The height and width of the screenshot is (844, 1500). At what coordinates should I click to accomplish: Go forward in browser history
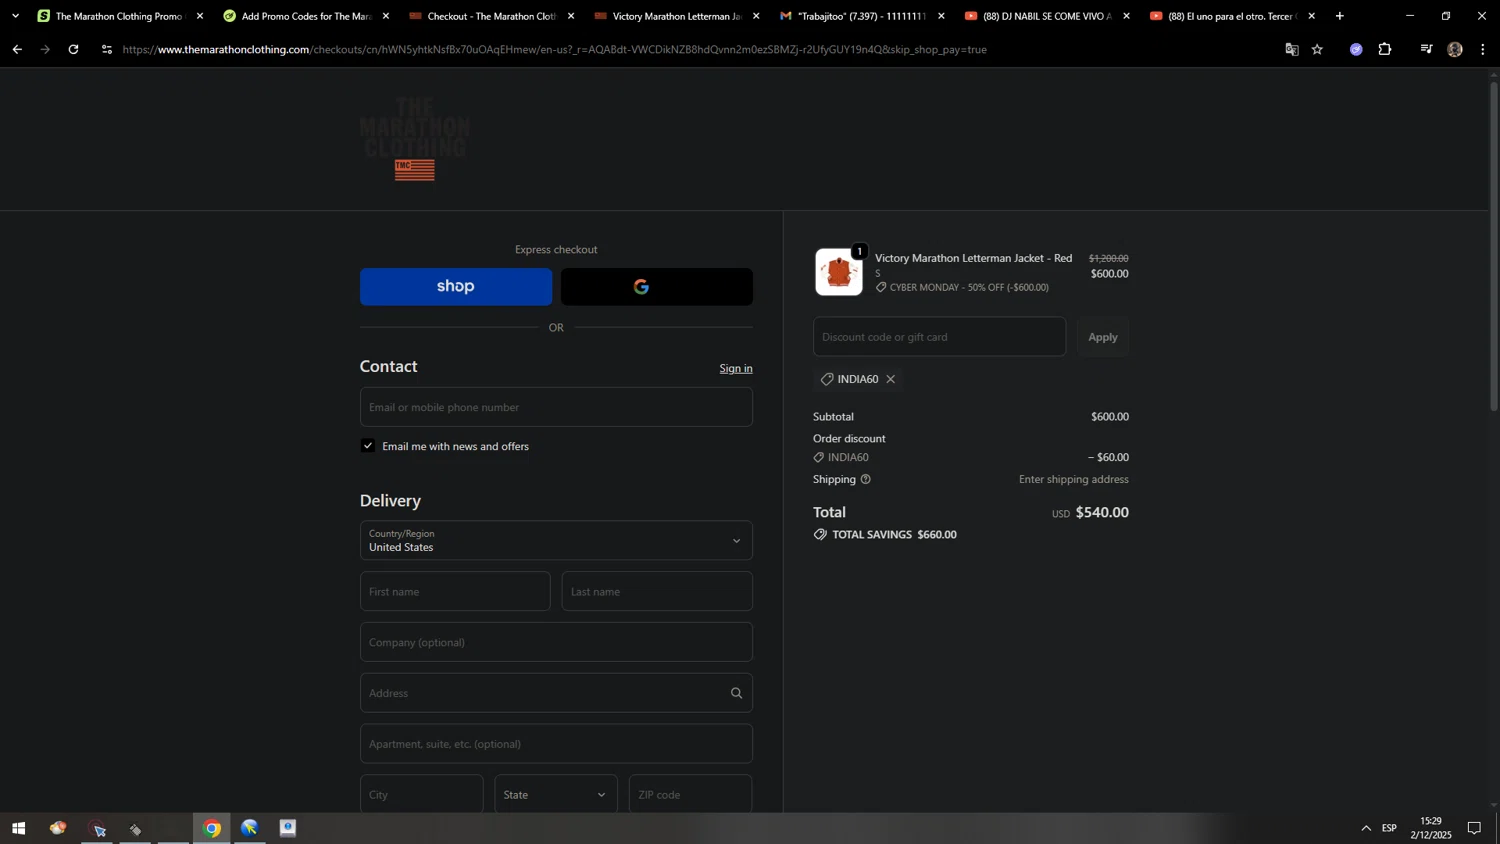click(45, 49)
